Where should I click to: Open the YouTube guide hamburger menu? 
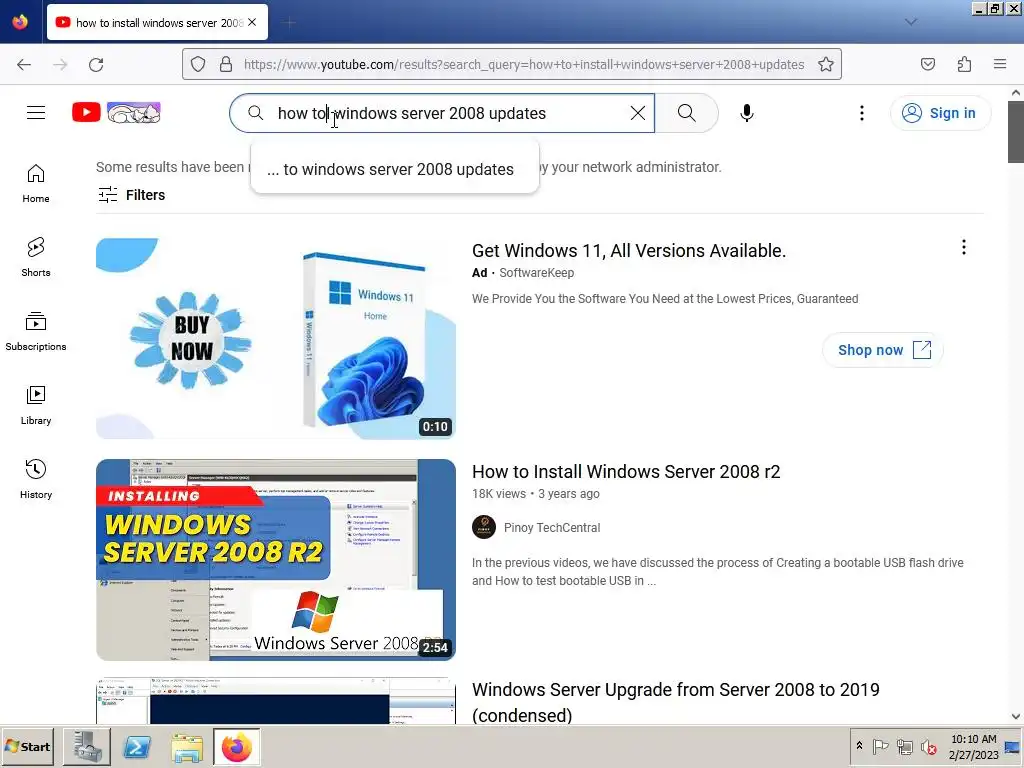pos(36,113)
